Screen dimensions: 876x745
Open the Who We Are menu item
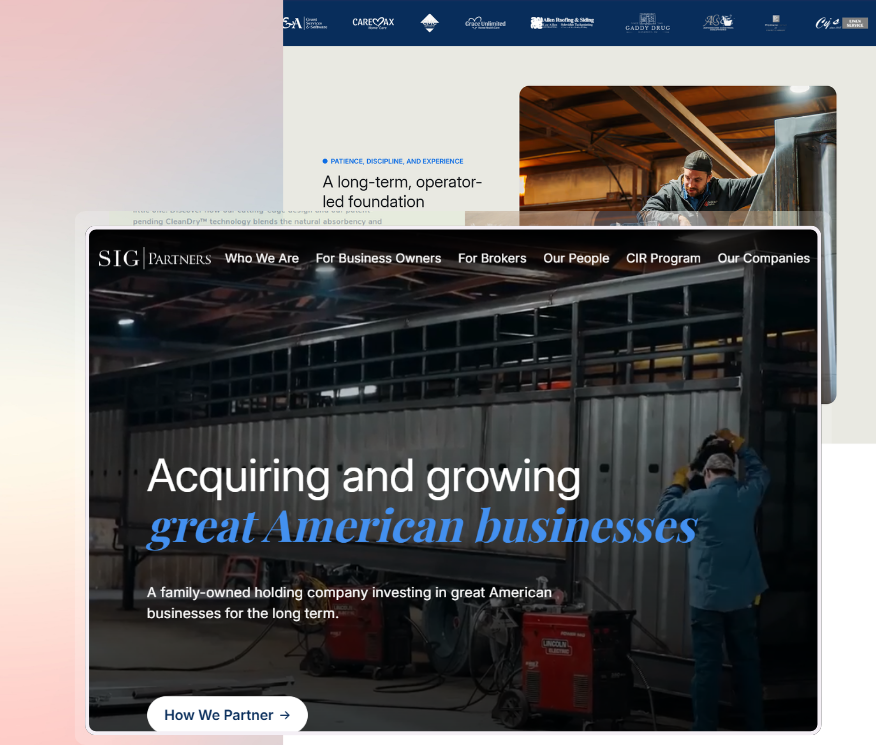[262, 258]
